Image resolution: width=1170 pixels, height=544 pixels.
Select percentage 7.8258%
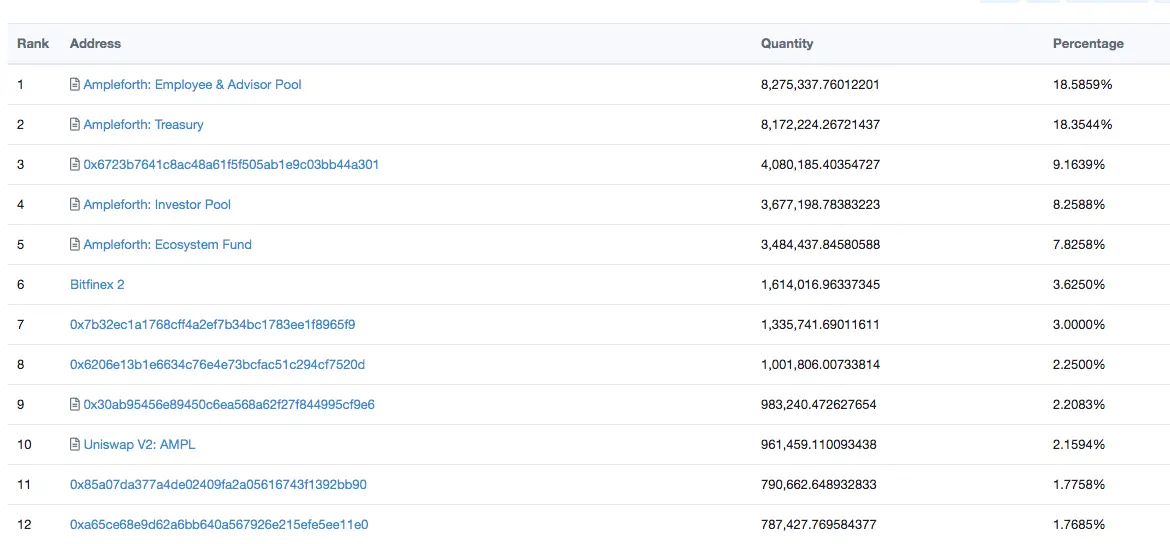tap(1079, 245)
